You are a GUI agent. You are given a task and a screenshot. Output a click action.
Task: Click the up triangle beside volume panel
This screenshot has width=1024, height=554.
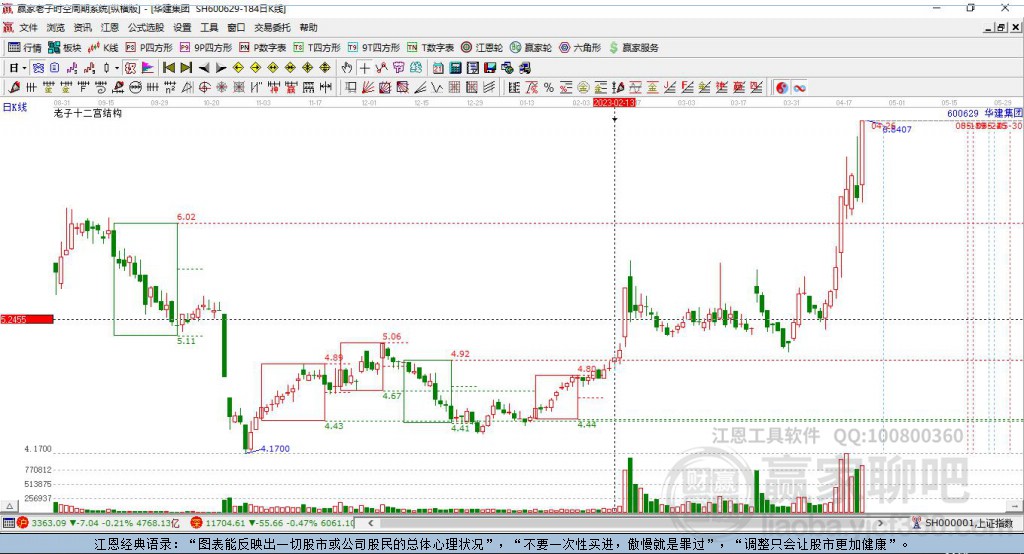click(x=9, y=506)
